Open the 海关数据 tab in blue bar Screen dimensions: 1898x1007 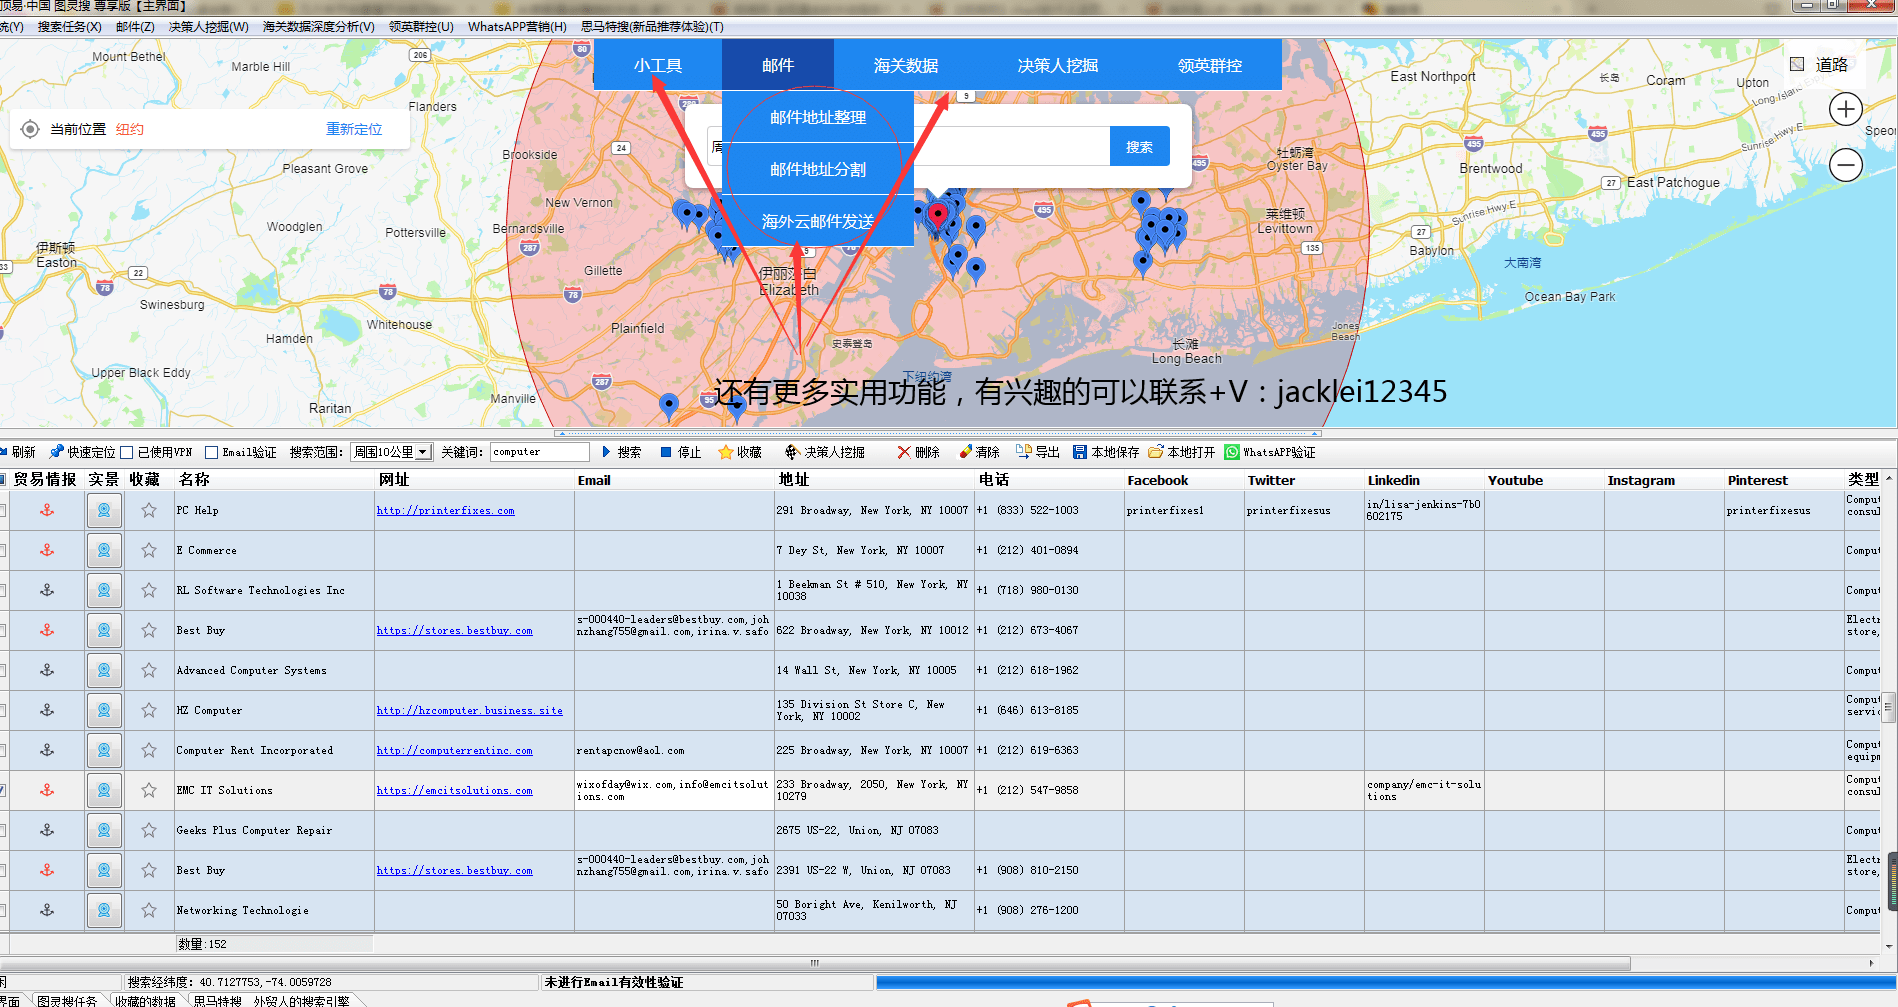click(905, 65)
